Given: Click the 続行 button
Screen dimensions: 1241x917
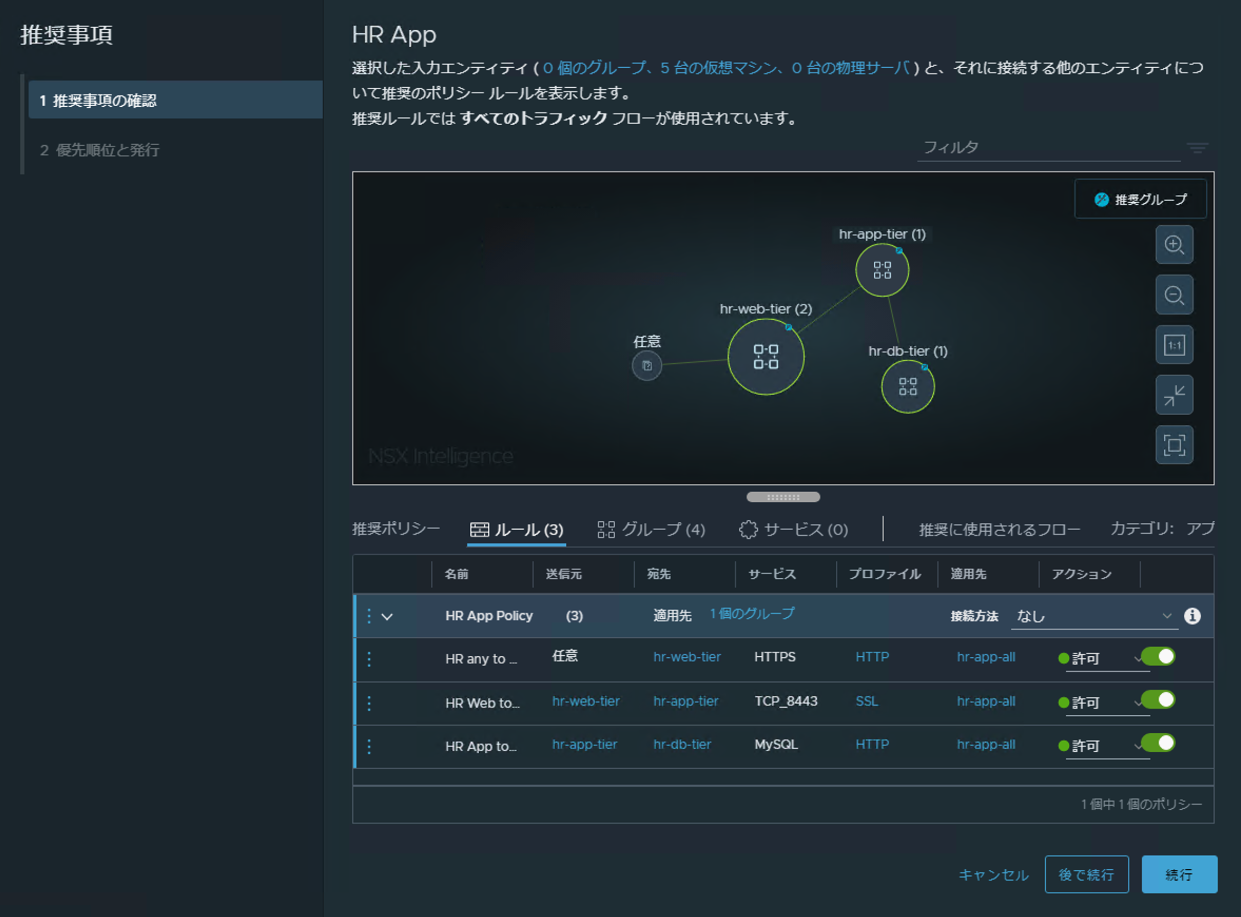Looking at the screenshot, I should 1179,875.
